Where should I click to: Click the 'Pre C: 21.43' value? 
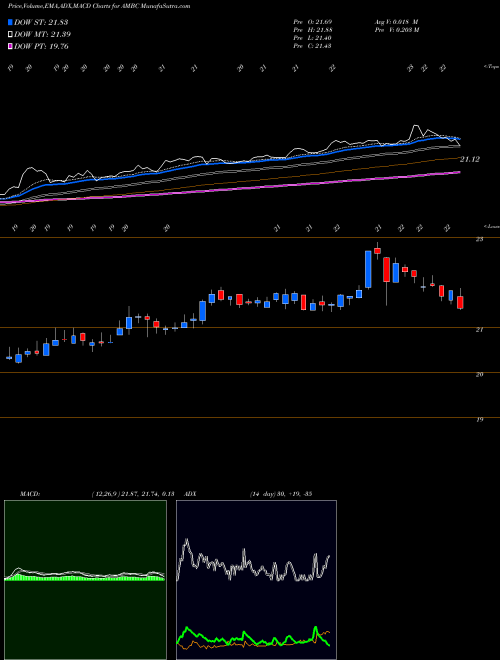(312, 46)
